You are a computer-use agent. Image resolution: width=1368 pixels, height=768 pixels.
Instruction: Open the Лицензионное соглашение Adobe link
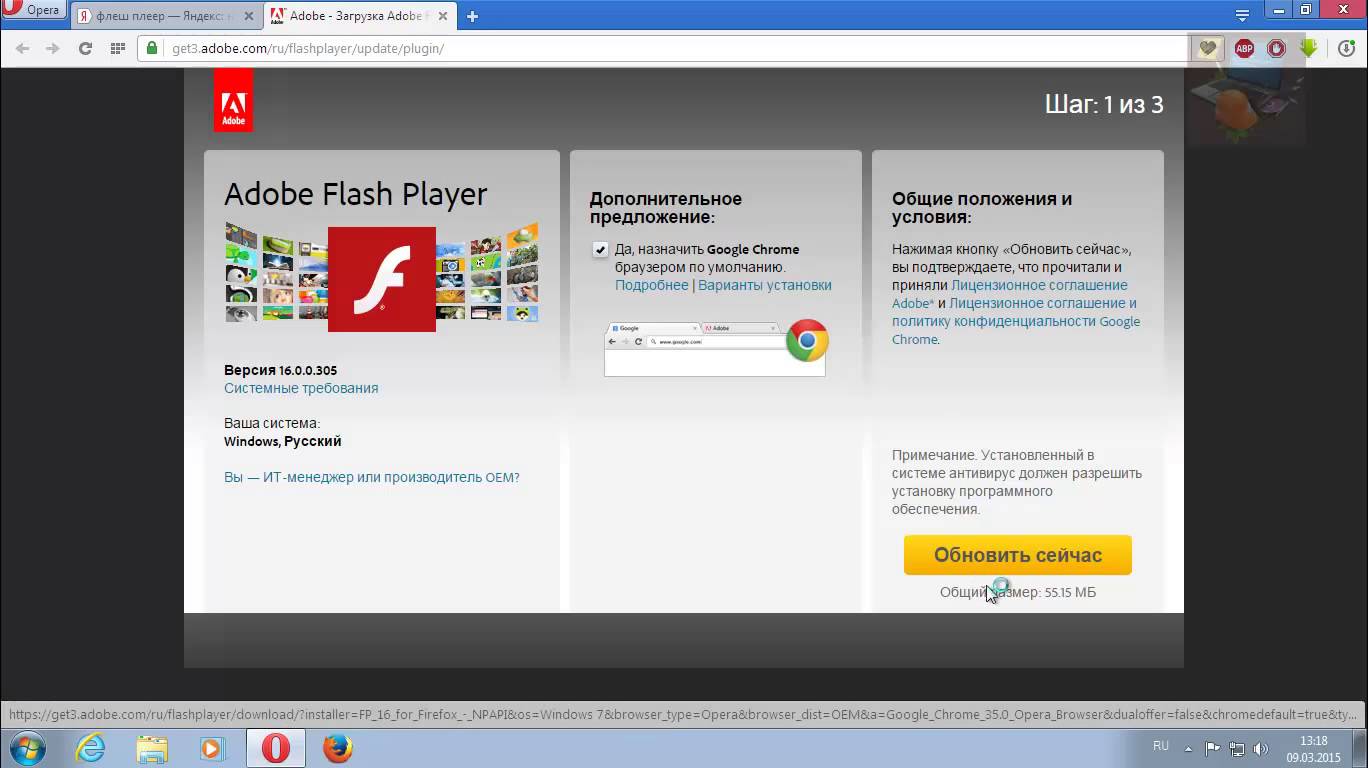[x=1009, y=294]
